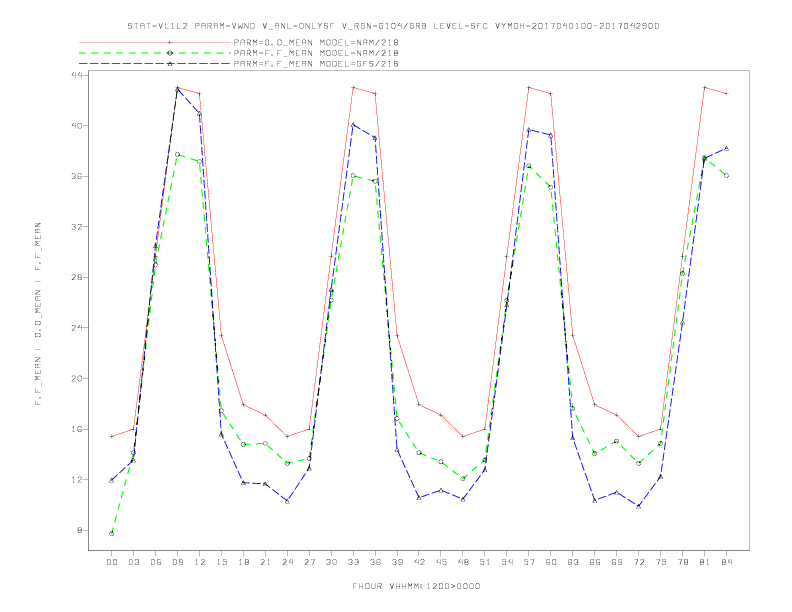
Task: Click the x-axis tick label 06
Action: pos(156,562)
